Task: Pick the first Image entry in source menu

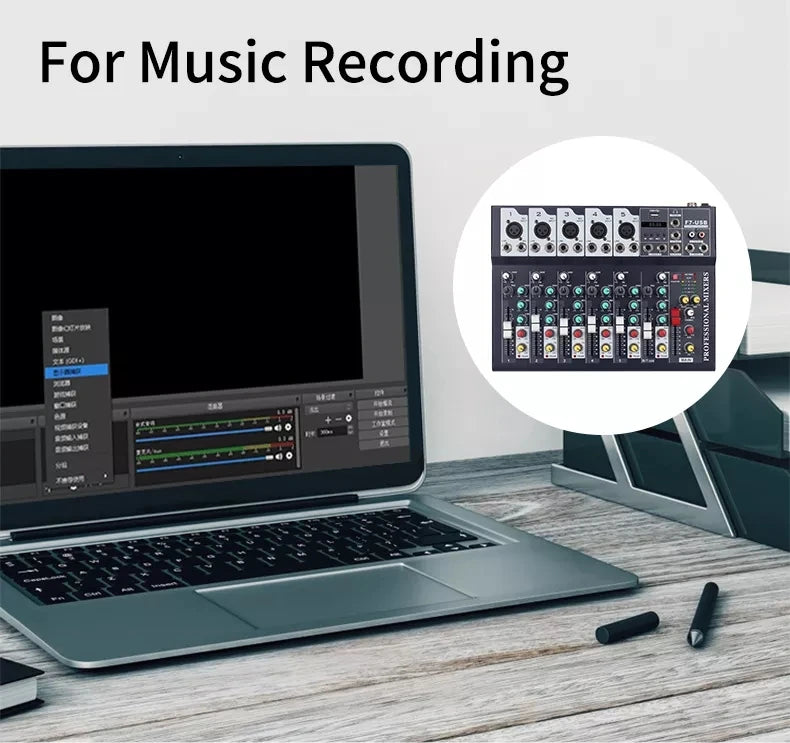Action: (x=58, y=316)
